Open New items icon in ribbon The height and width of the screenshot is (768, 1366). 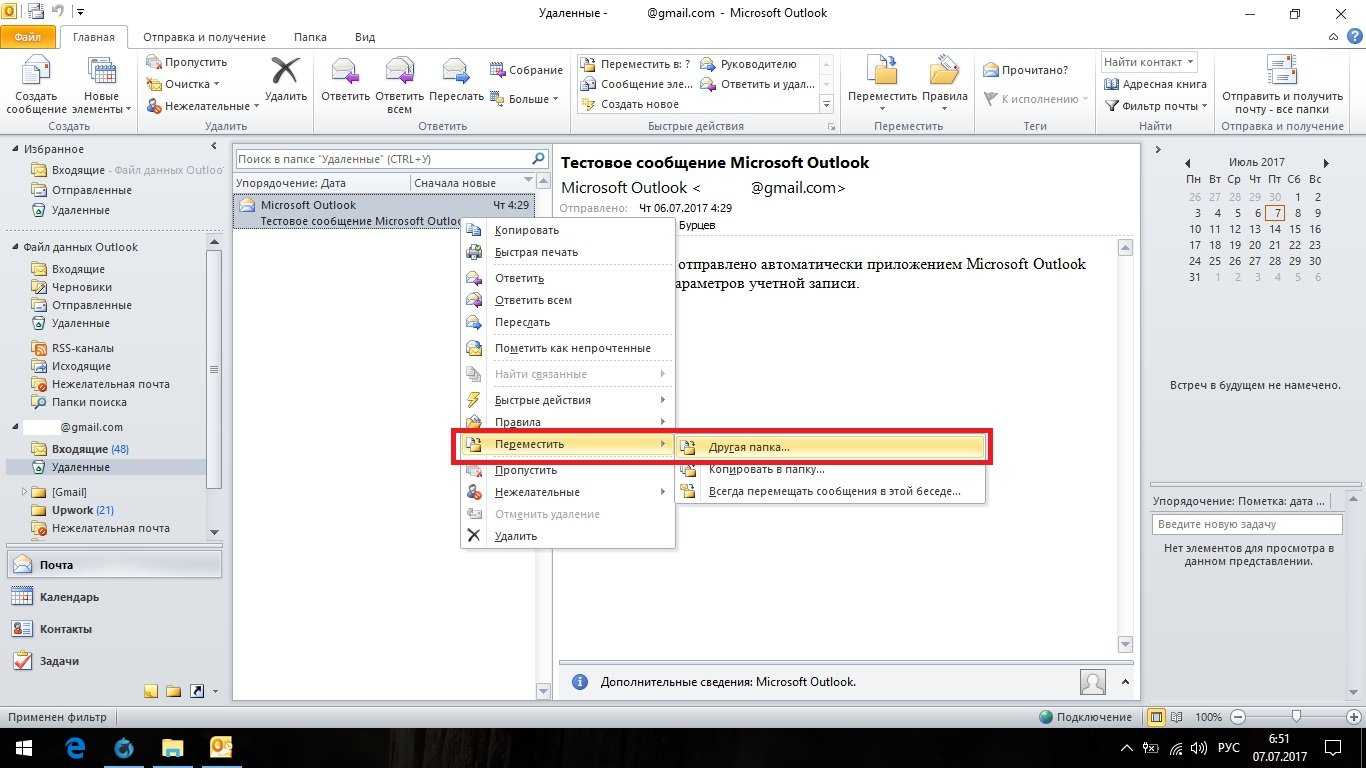(x=102, y=72)
